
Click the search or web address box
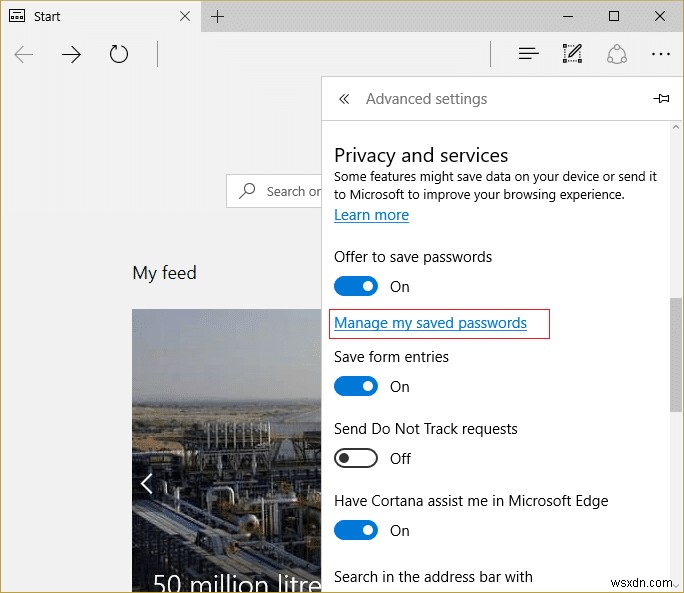[275, 191]
